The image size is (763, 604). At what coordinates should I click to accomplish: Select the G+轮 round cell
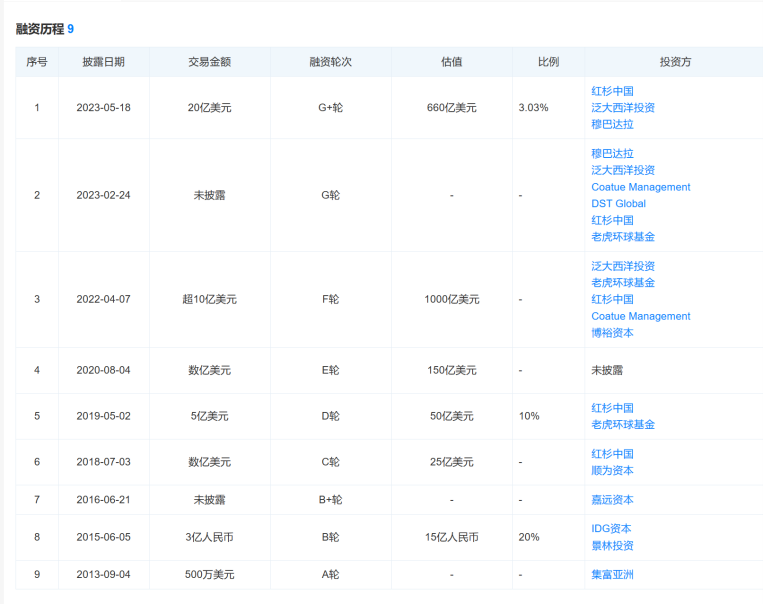click(330, 108)
